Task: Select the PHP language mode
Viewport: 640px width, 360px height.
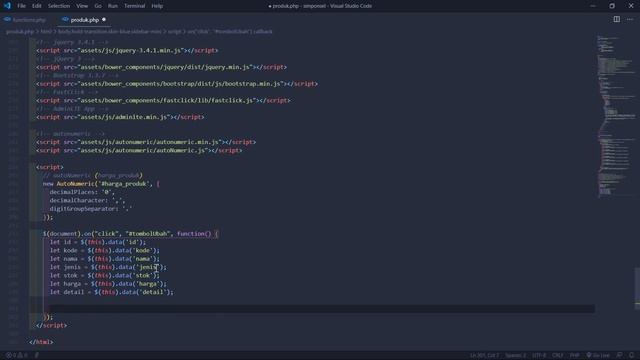Action: pyautogui.click(x=574, y=355)
